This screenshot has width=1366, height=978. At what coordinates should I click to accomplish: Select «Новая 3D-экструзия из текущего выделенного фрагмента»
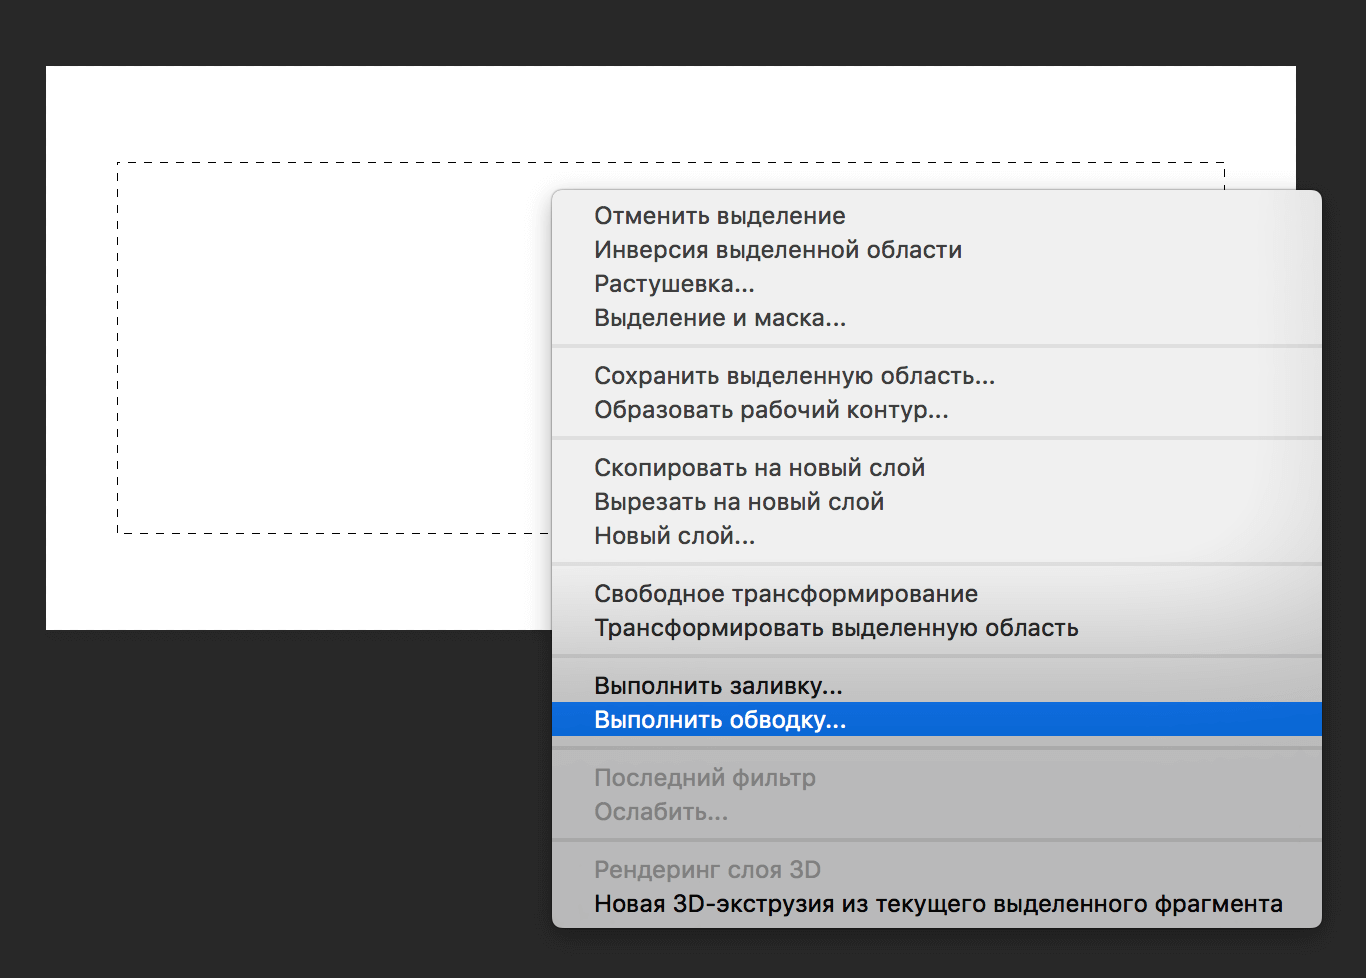click(x=938, y=903)
